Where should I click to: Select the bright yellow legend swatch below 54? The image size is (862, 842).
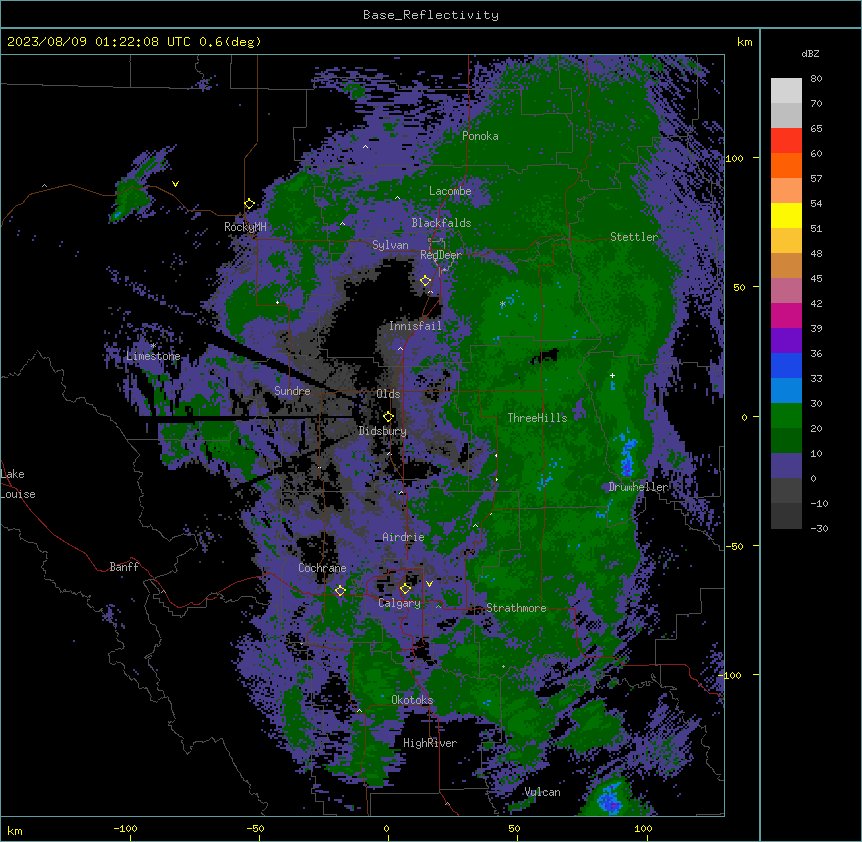pos(786,215)
